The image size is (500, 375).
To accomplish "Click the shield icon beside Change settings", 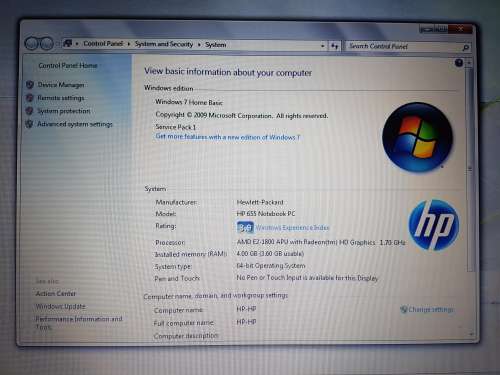I will tap(404, 309).
